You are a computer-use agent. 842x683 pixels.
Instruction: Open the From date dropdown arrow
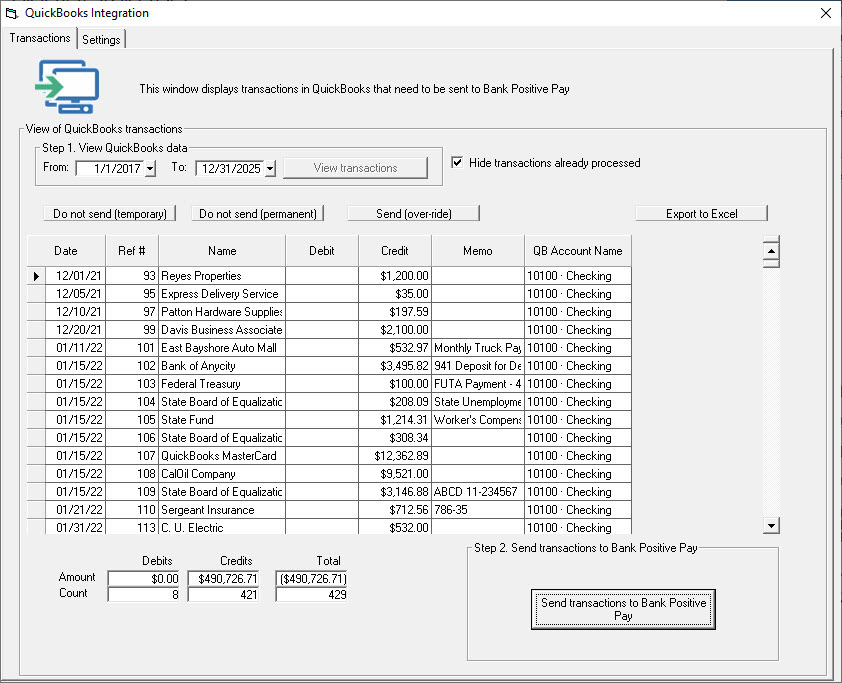click(x=150, y=169)
